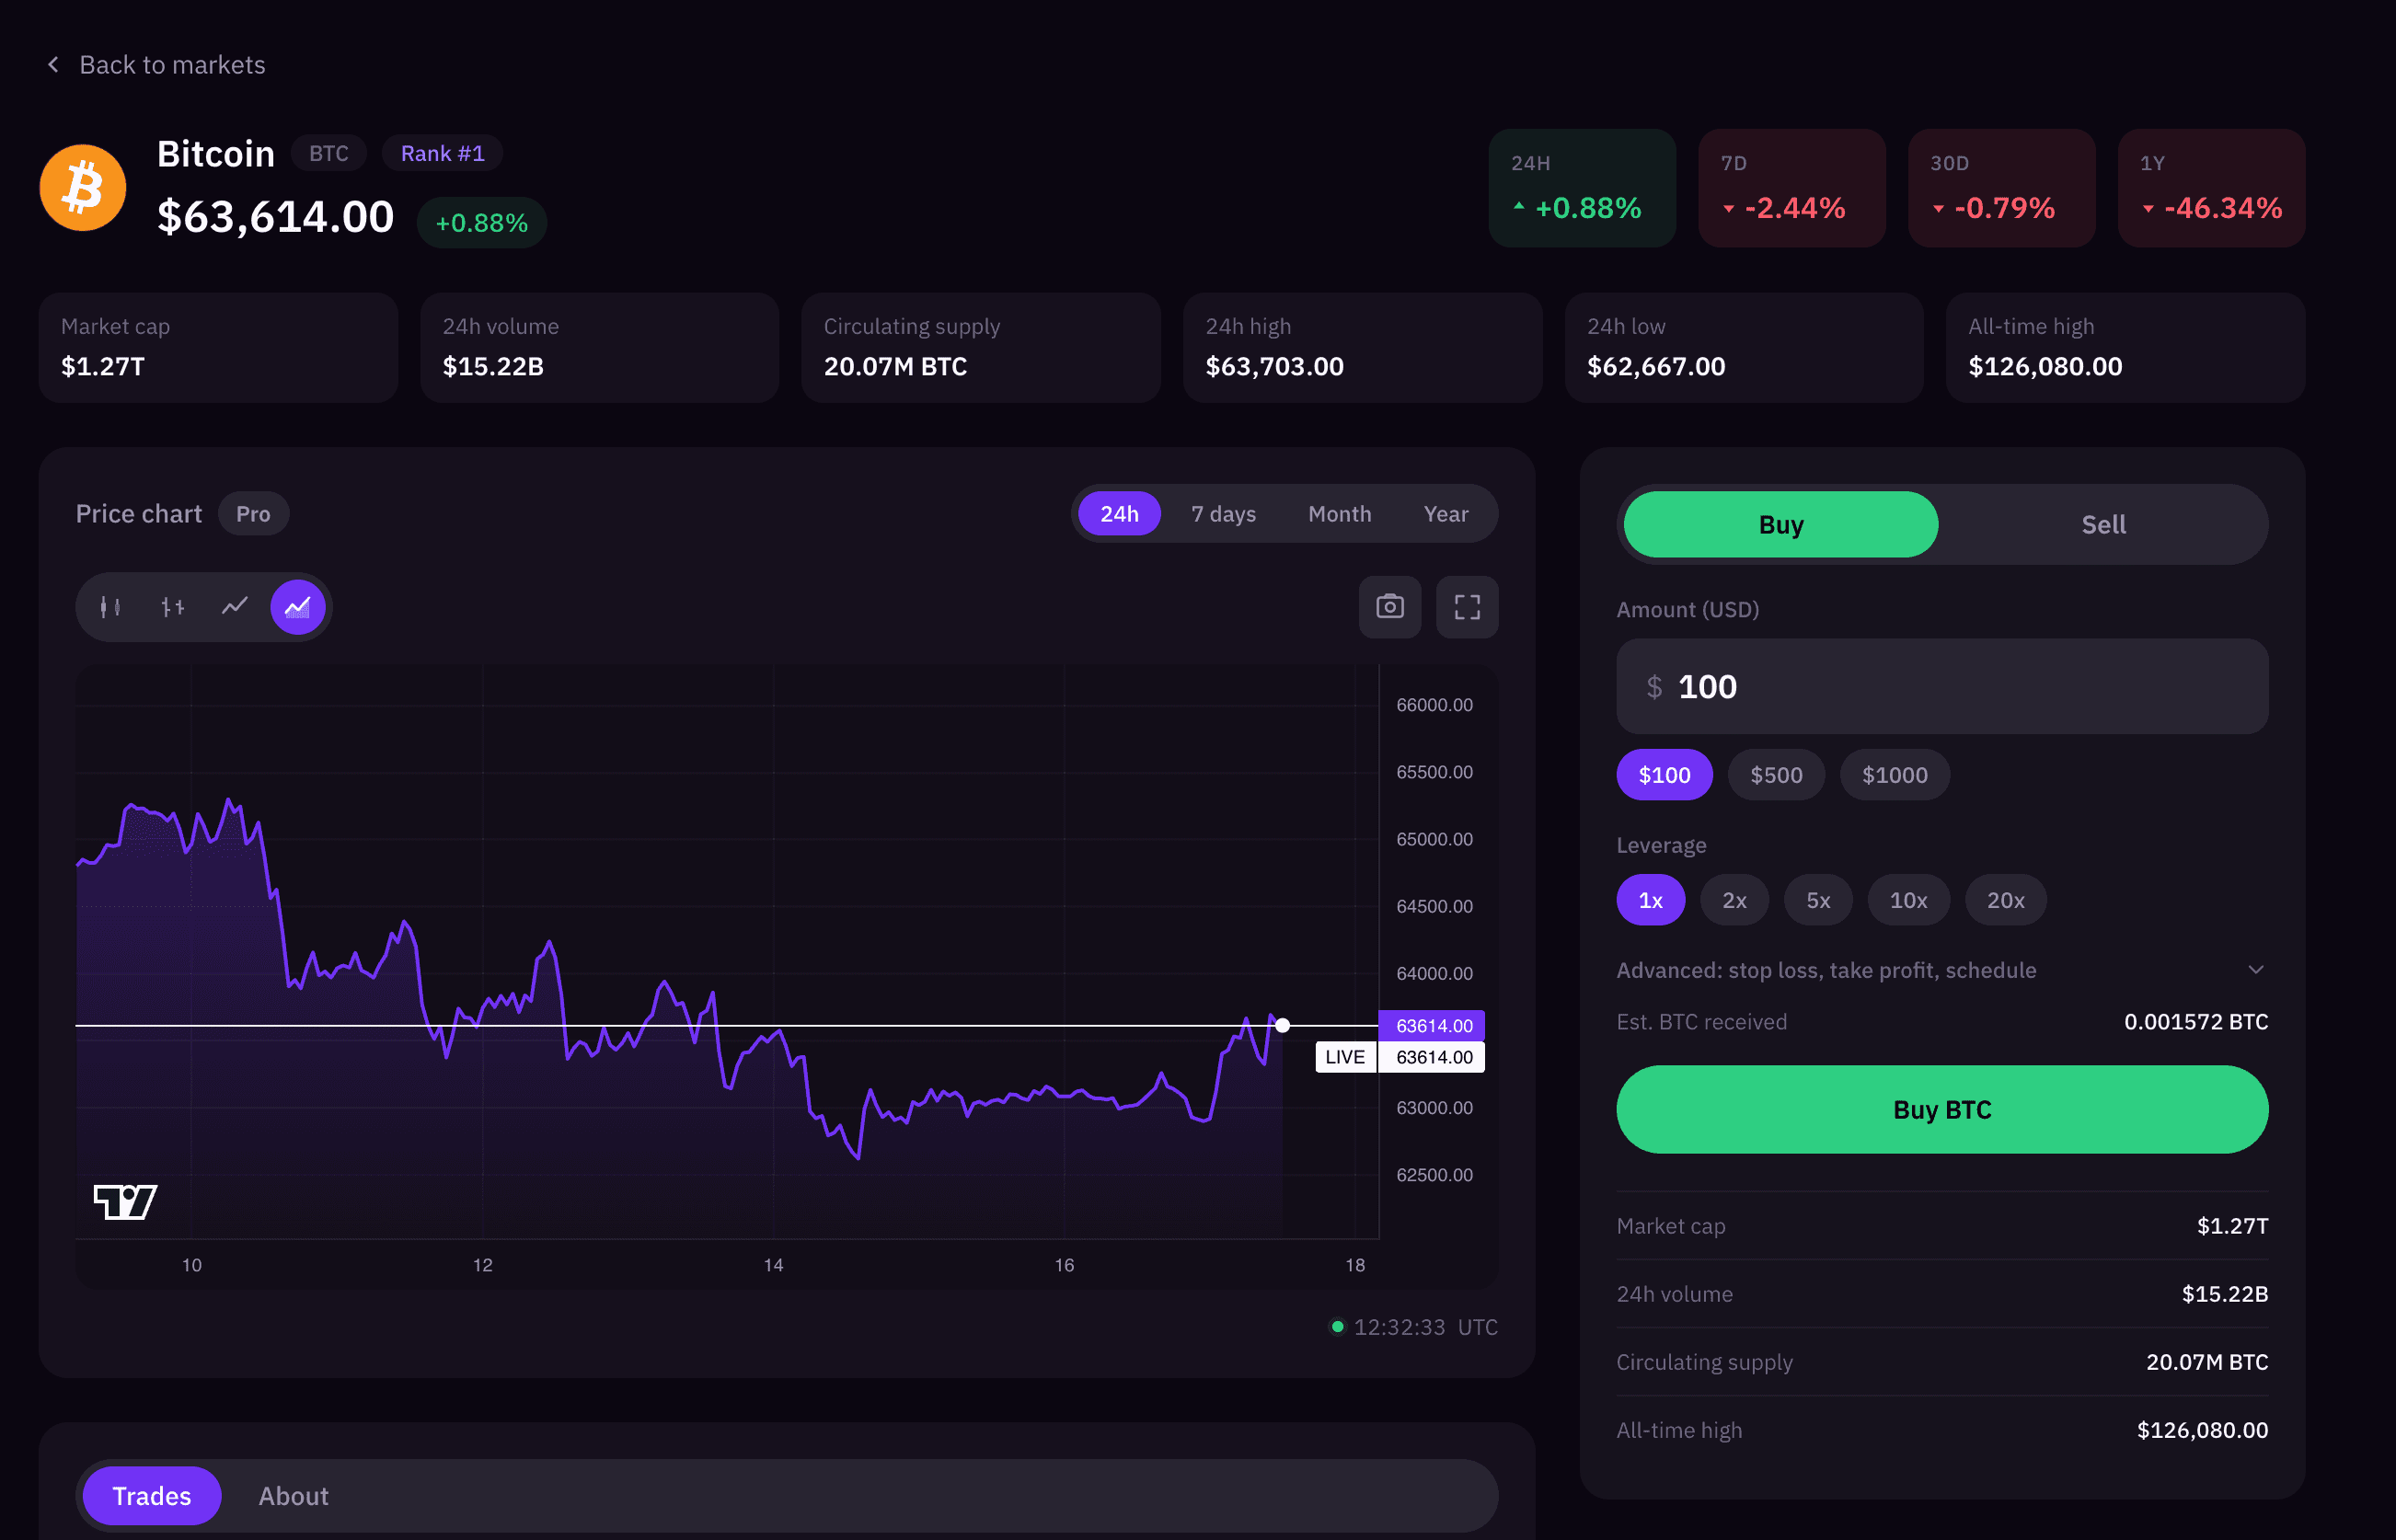Click the green +0.88% badge beside price
This screenshot has width=2396, height=1540.
[482, 222]
